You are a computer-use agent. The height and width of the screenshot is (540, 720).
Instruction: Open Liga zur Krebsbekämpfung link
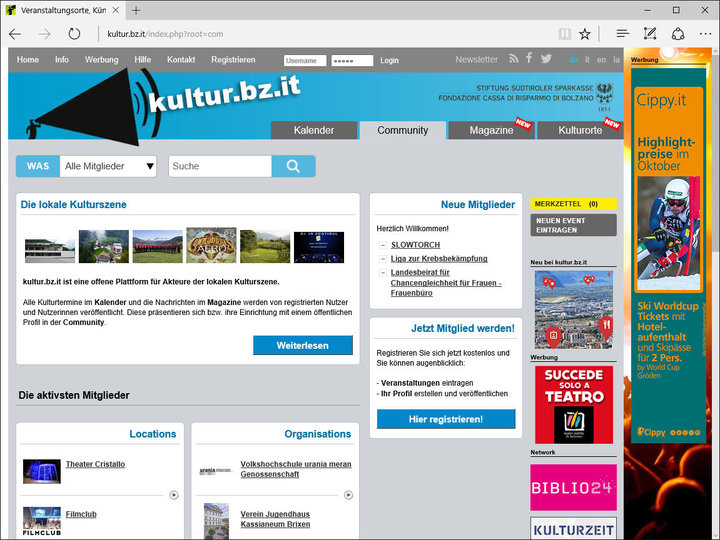[439, 259]
